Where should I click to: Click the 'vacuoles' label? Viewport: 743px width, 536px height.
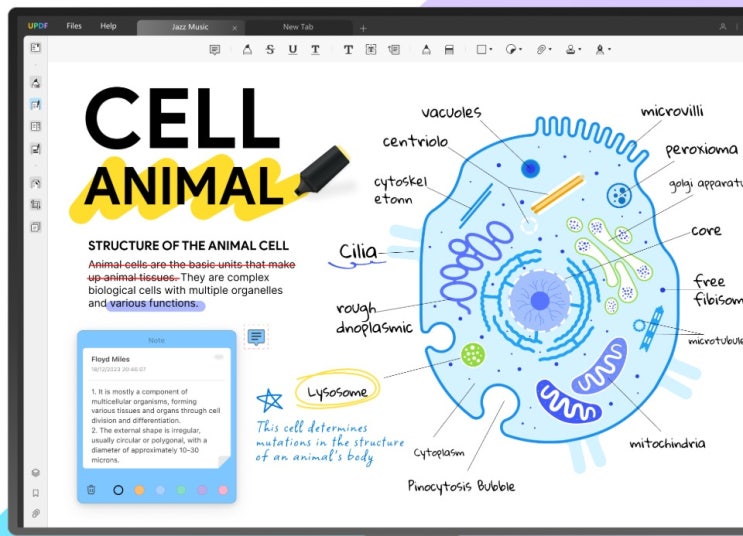pyautogui.click(x=451, y=112)
